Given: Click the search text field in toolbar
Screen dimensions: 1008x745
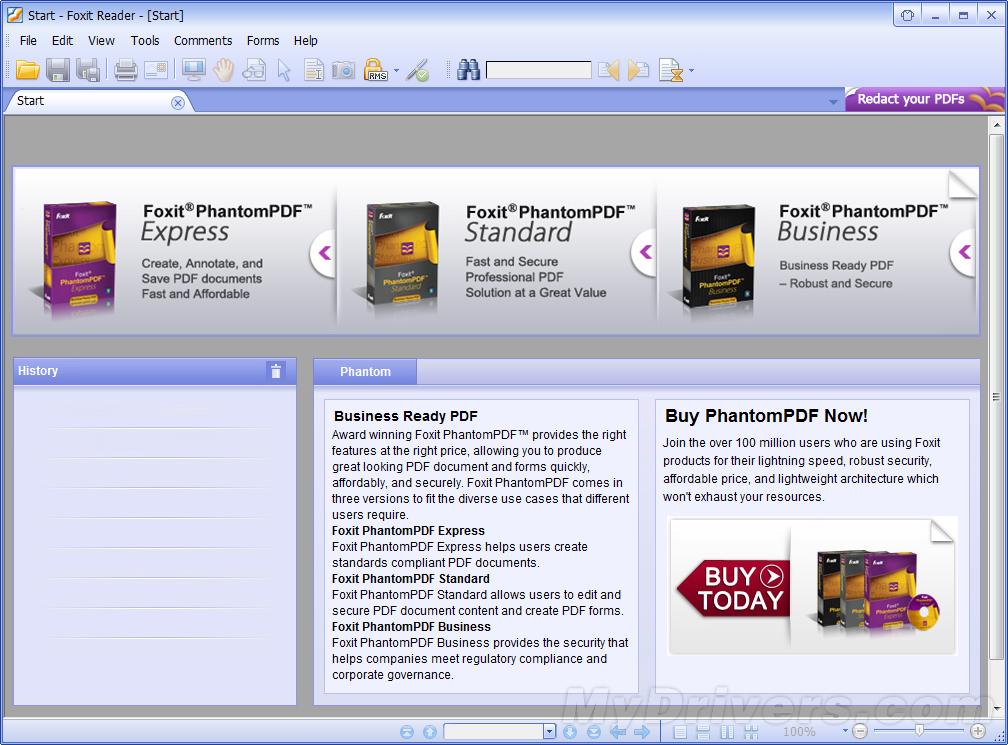Looking at the screenshot, I should tap(538, 70).
